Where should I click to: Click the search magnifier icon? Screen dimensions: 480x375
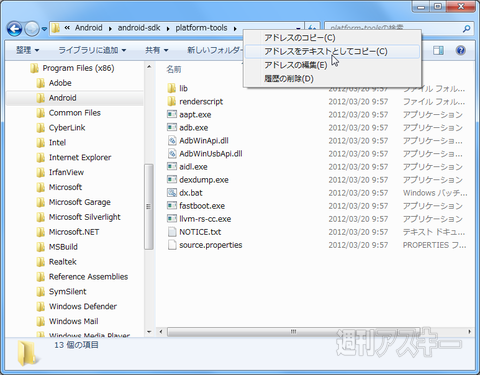coord(467,29)
